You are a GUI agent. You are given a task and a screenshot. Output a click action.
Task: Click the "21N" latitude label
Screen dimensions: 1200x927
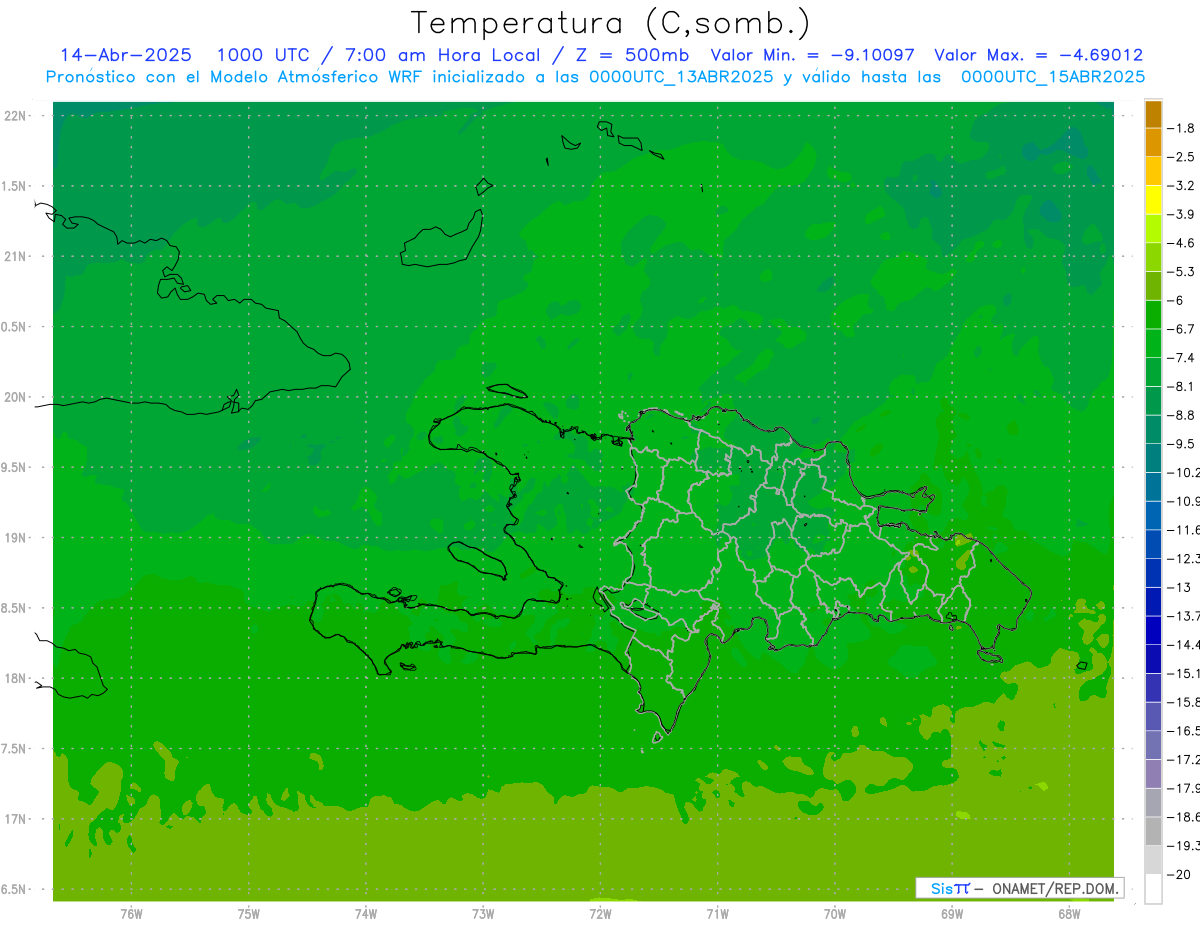point(16,256)
